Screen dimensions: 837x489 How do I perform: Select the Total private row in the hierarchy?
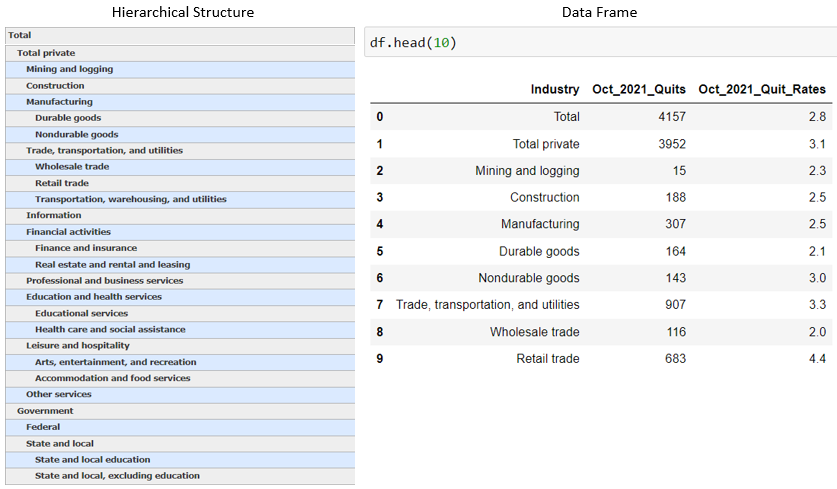pos(46,53)
